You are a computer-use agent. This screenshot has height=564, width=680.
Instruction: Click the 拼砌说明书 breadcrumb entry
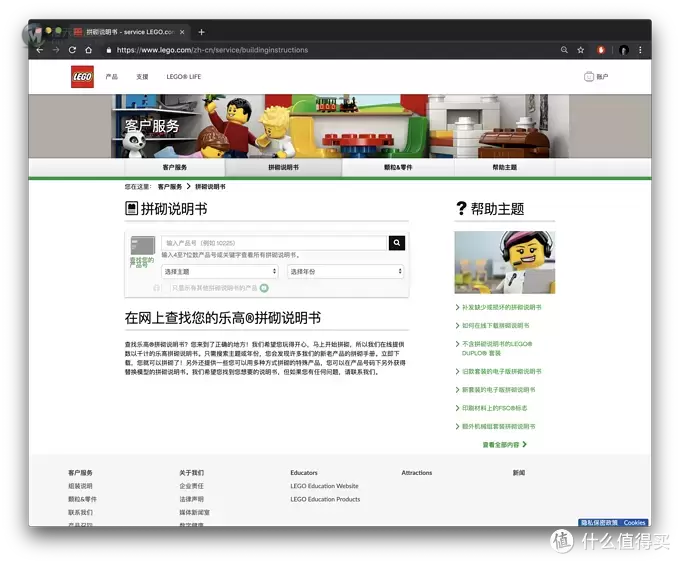[210, 187]
